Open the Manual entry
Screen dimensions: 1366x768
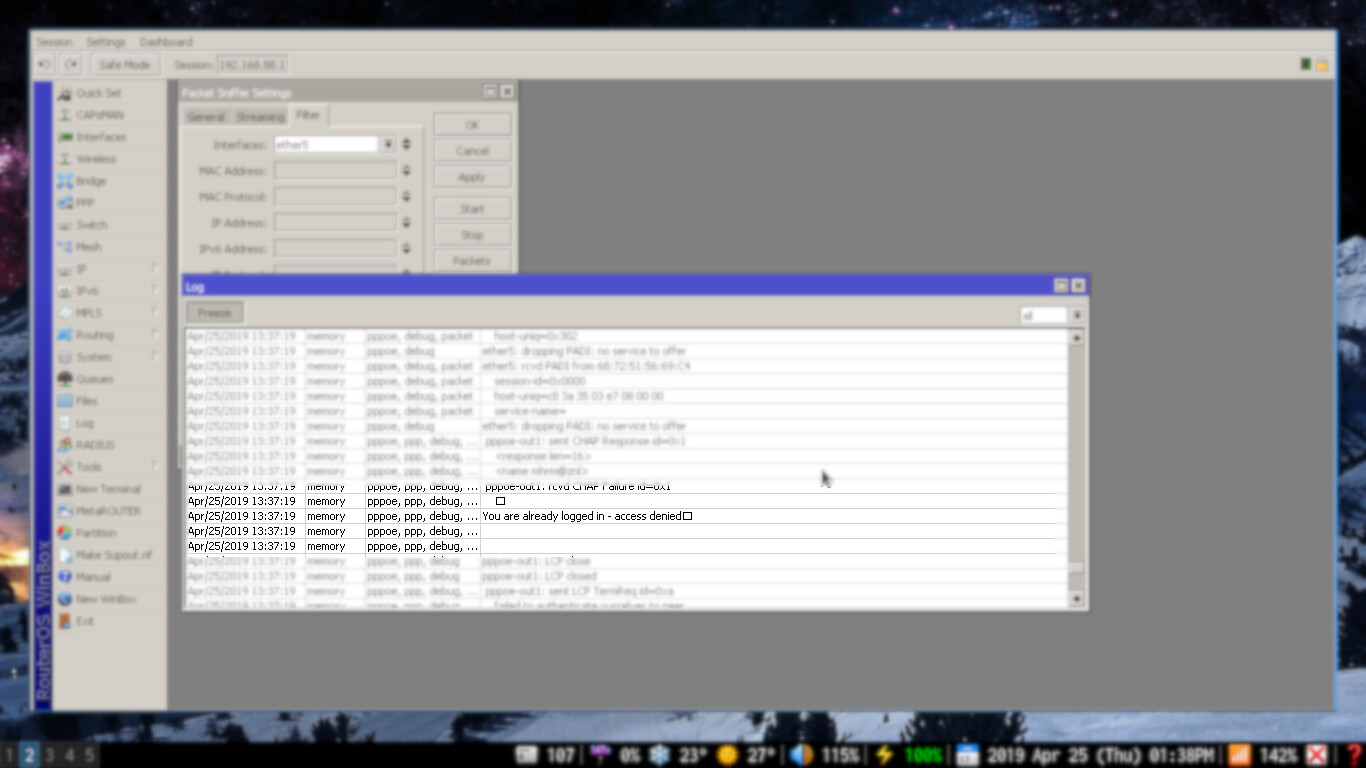click(x=93, y=577)
